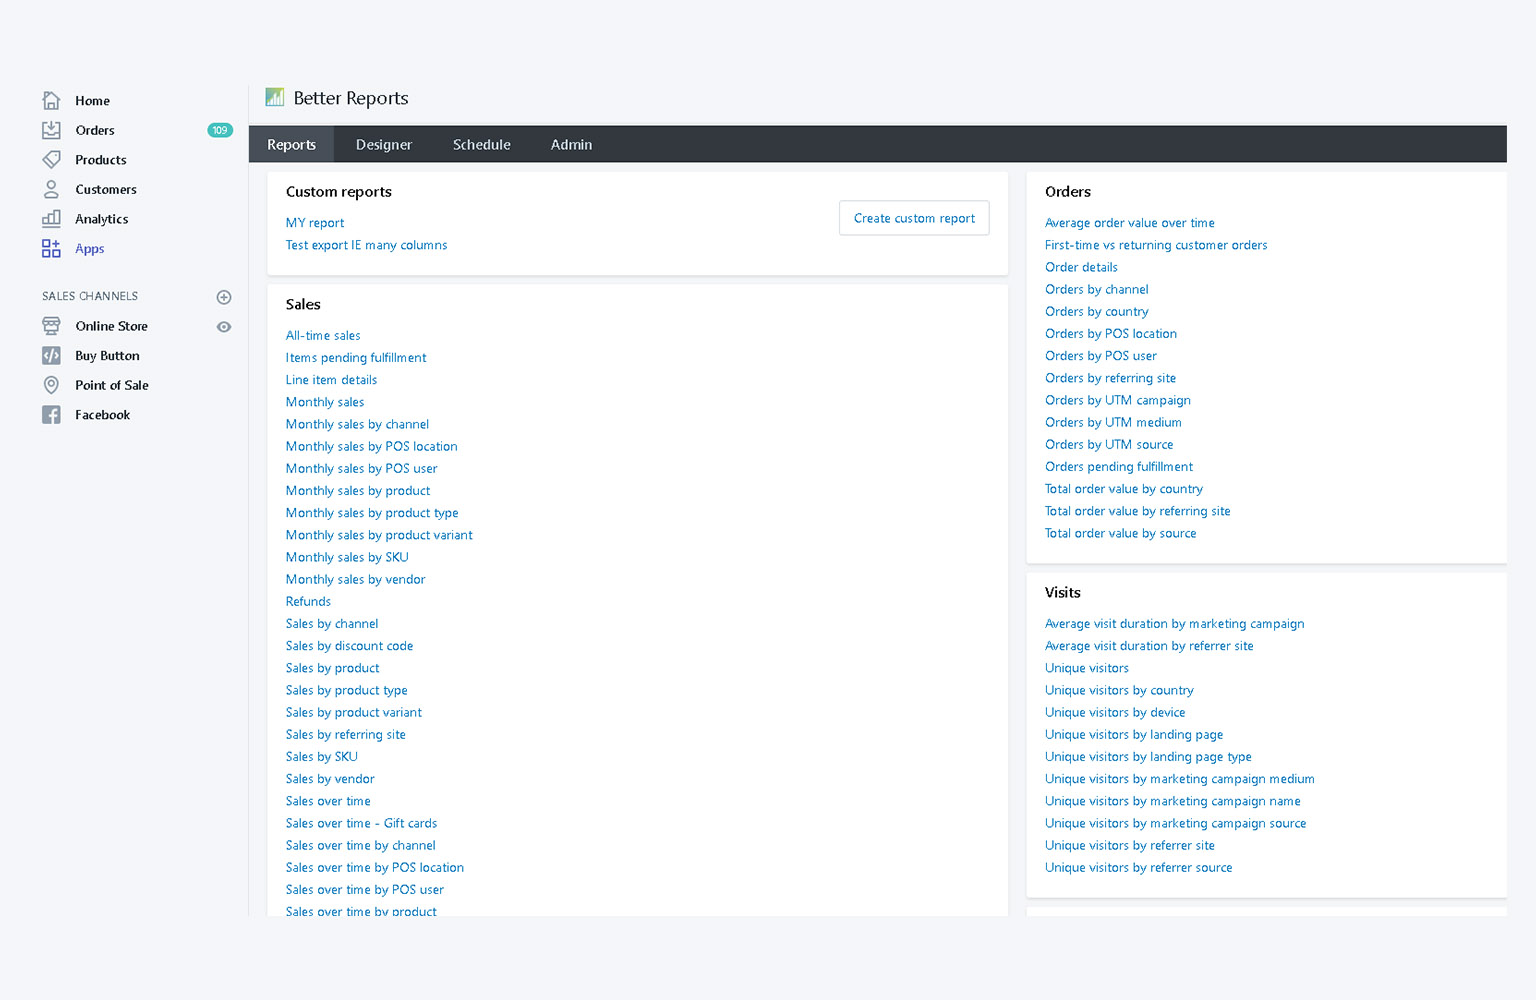
Task: Open Orders via its inbox icon
Action: pos(51,130)
